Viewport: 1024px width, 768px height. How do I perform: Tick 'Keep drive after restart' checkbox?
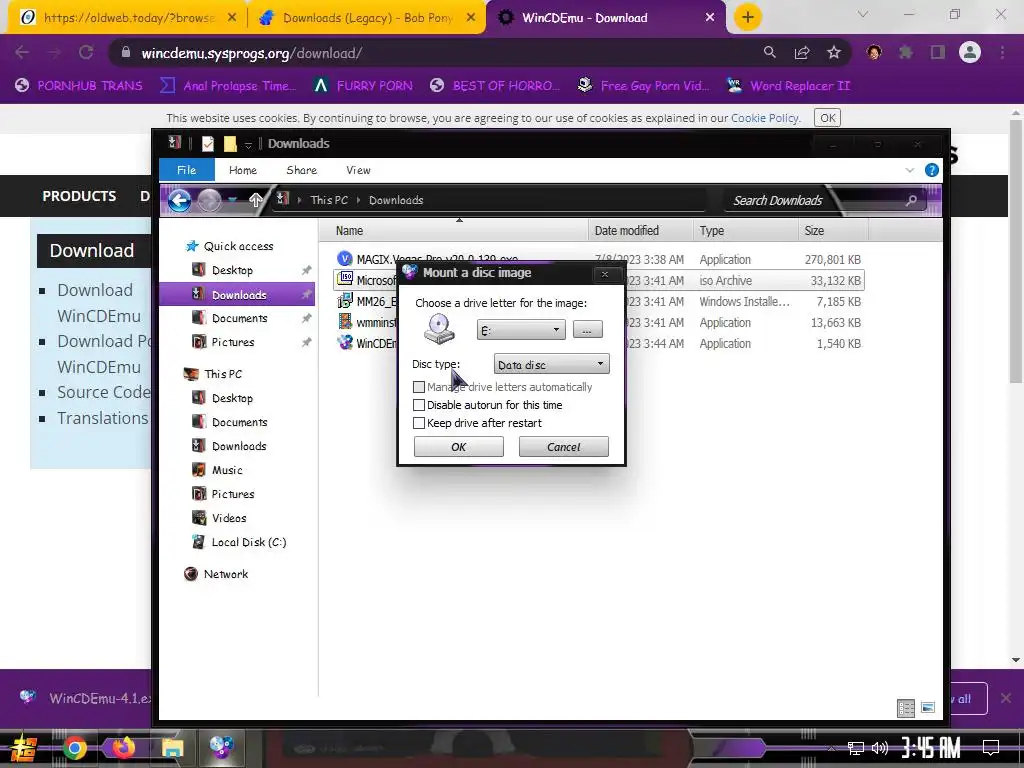point(419,423)
